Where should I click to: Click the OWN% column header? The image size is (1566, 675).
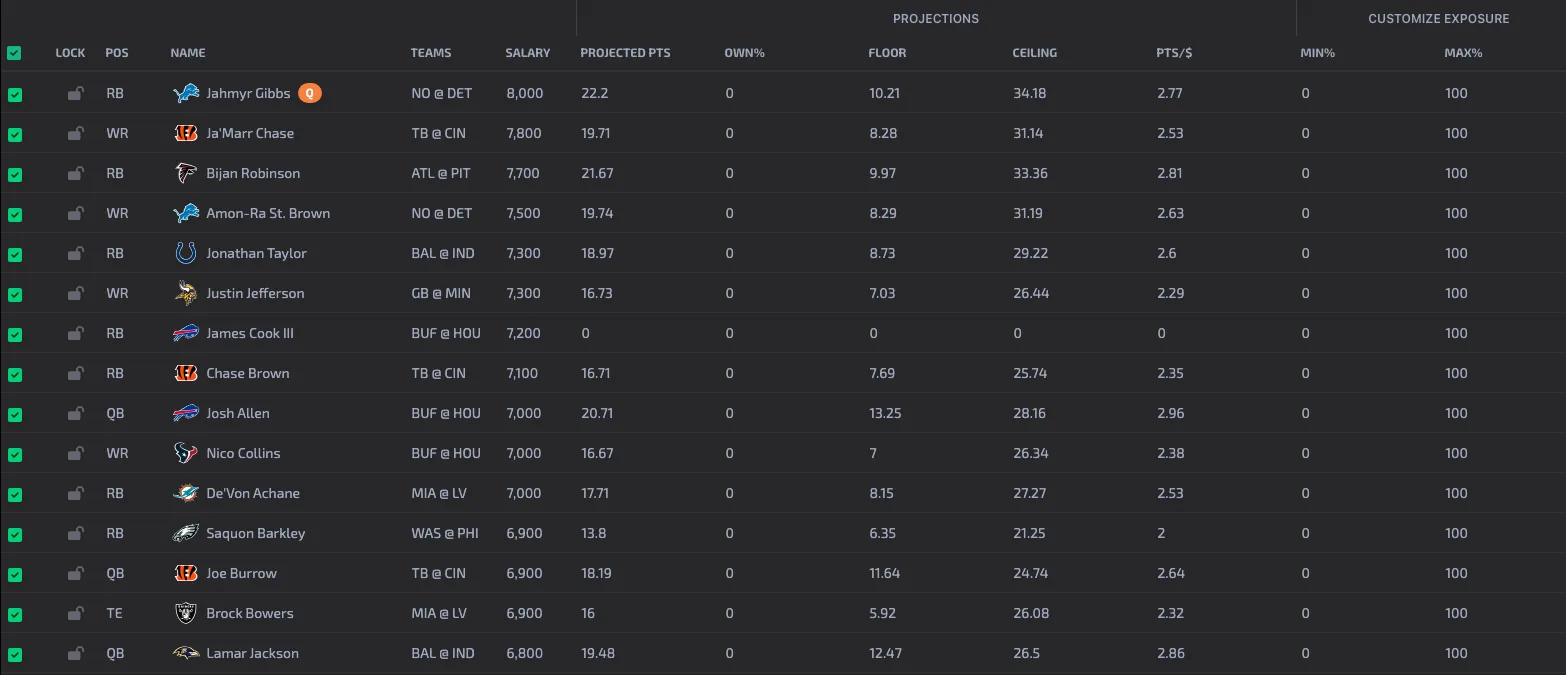pyautogui.click(x=744, y=53)
